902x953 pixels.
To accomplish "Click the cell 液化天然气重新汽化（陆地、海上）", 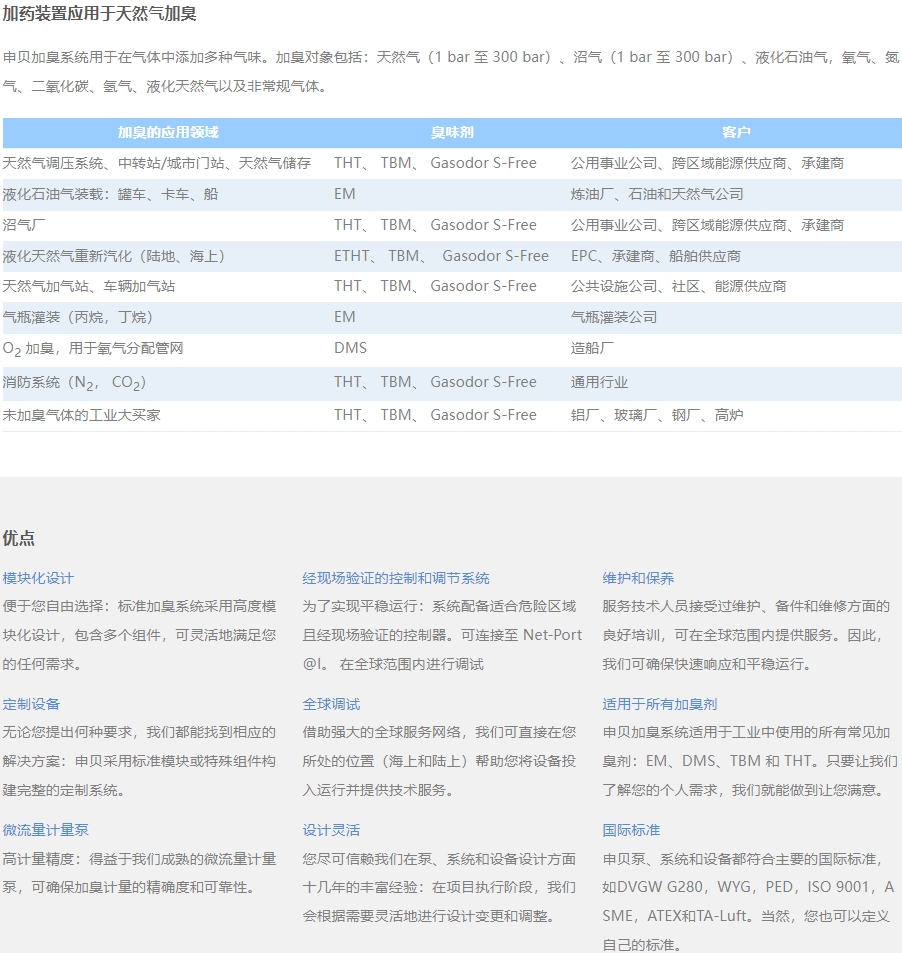I will click(x=114, y=256).
